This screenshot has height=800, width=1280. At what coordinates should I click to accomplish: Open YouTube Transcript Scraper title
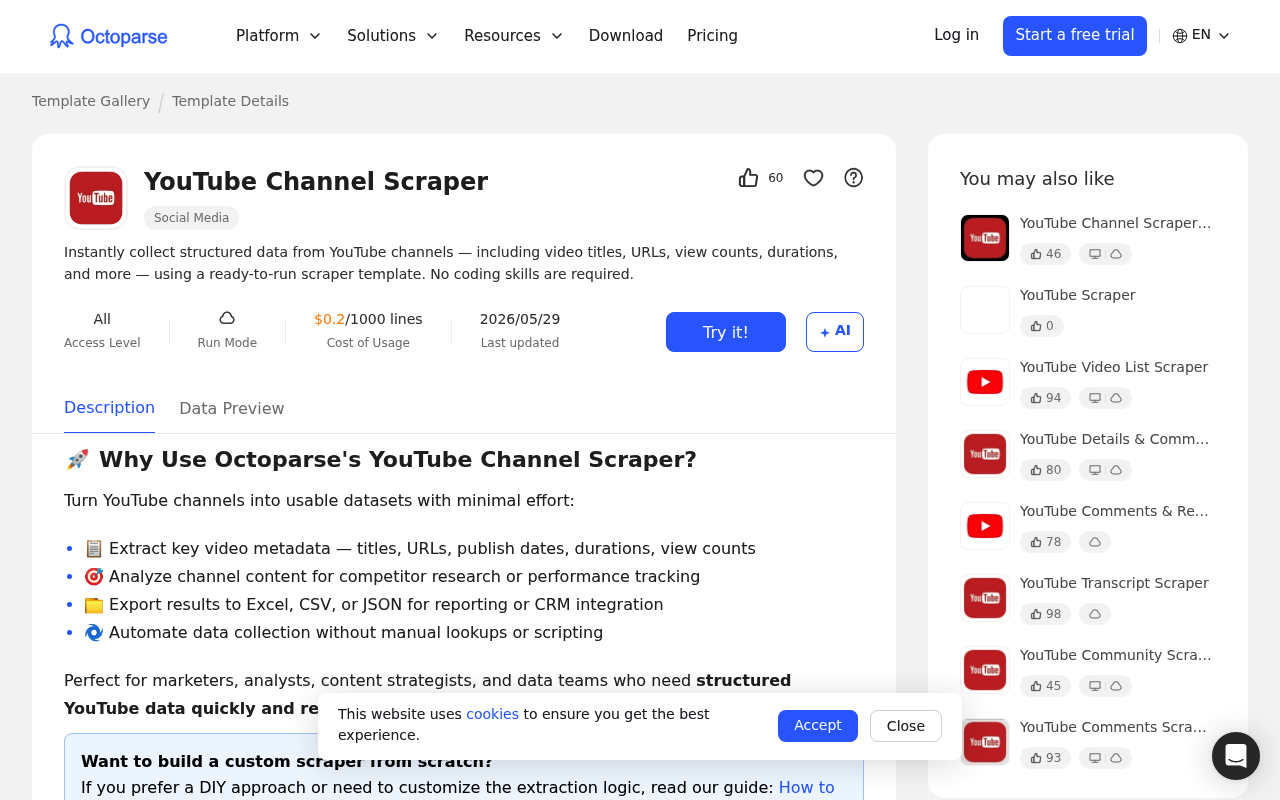(x=1114, y=583)
